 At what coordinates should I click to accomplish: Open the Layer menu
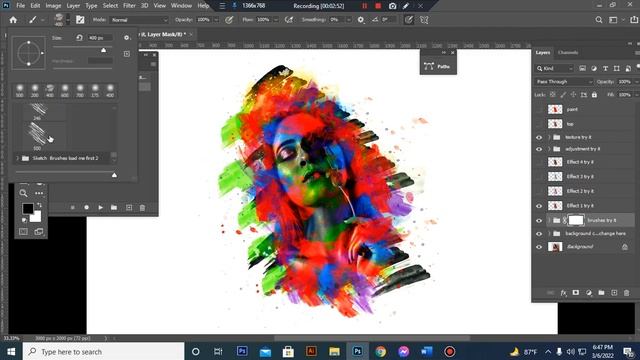pos(73,6)
